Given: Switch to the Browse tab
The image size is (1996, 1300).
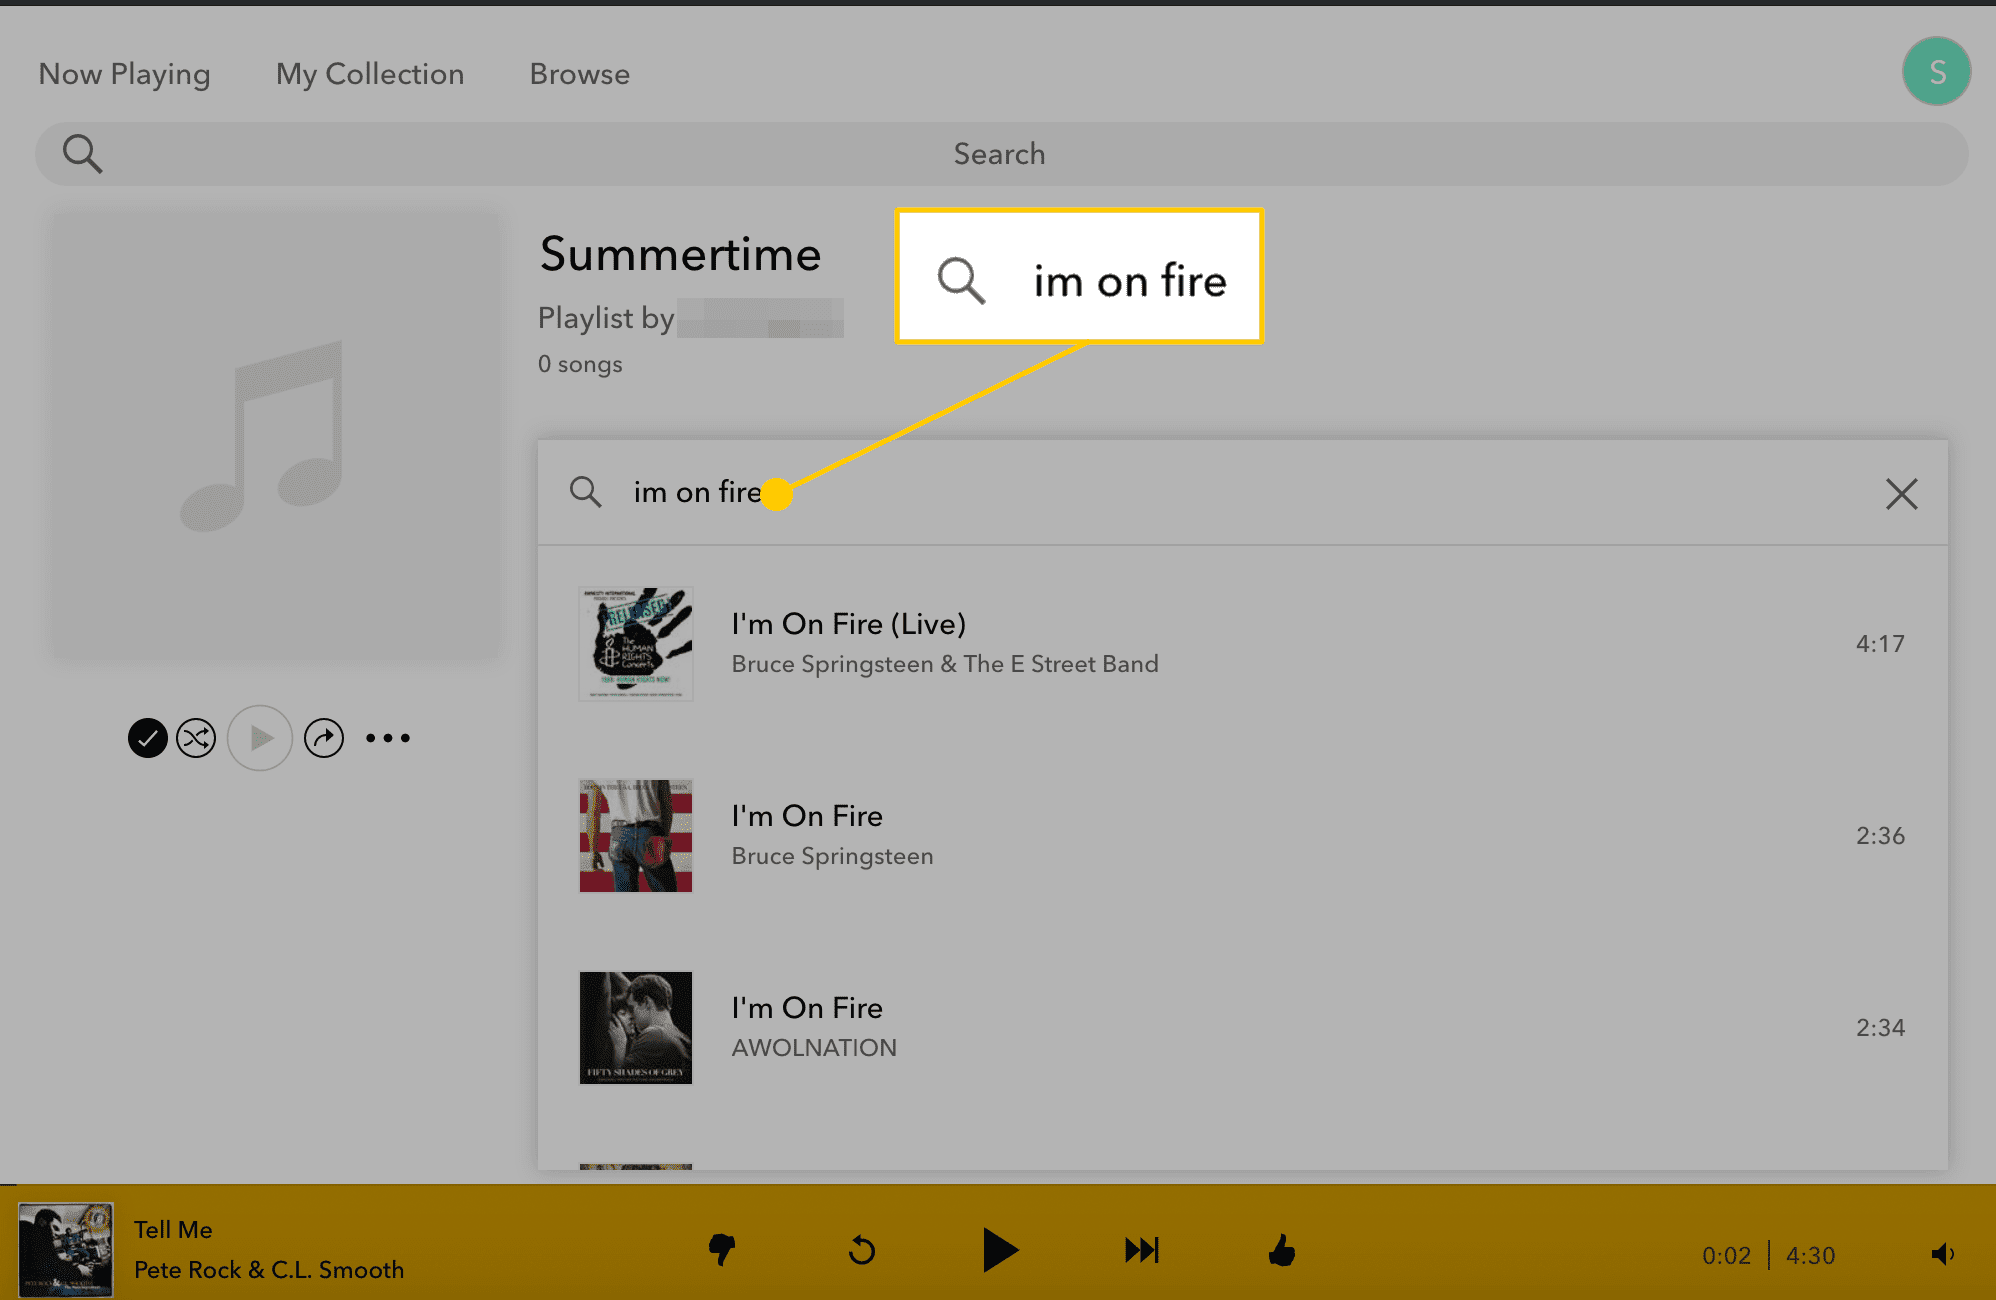Looking at the screenshot, I should click(580, 74).
